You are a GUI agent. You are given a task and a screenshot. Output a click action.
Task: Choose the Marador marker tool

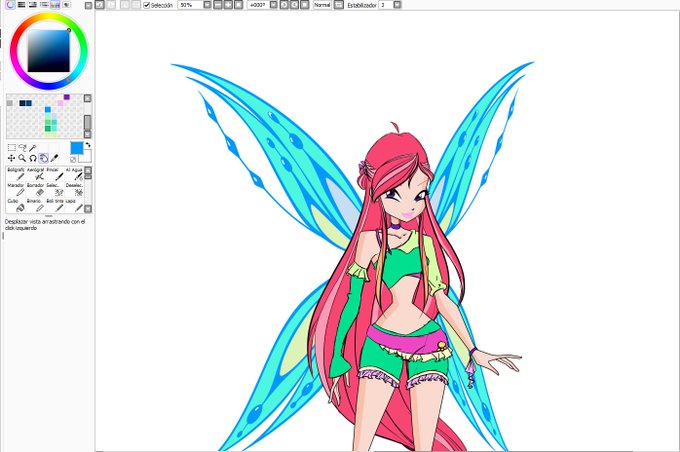tap(16, 190)
